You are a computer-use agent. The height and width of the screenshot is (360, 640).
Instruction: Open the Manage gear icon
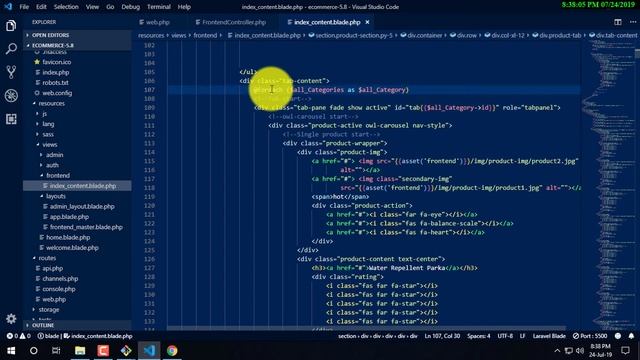coord(11,318)
